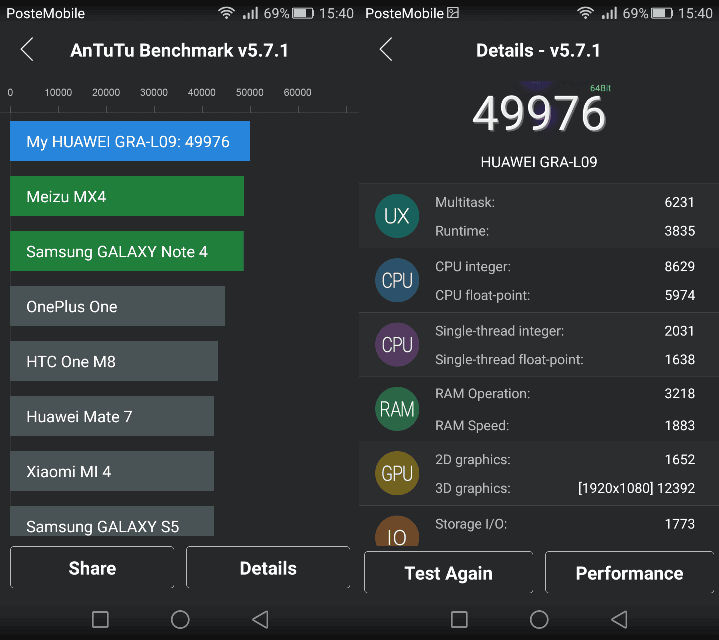The height and width of the screenshot is (640, 719).
Task: Tap the CPU float-point row
Action: (x=564, y=295)
